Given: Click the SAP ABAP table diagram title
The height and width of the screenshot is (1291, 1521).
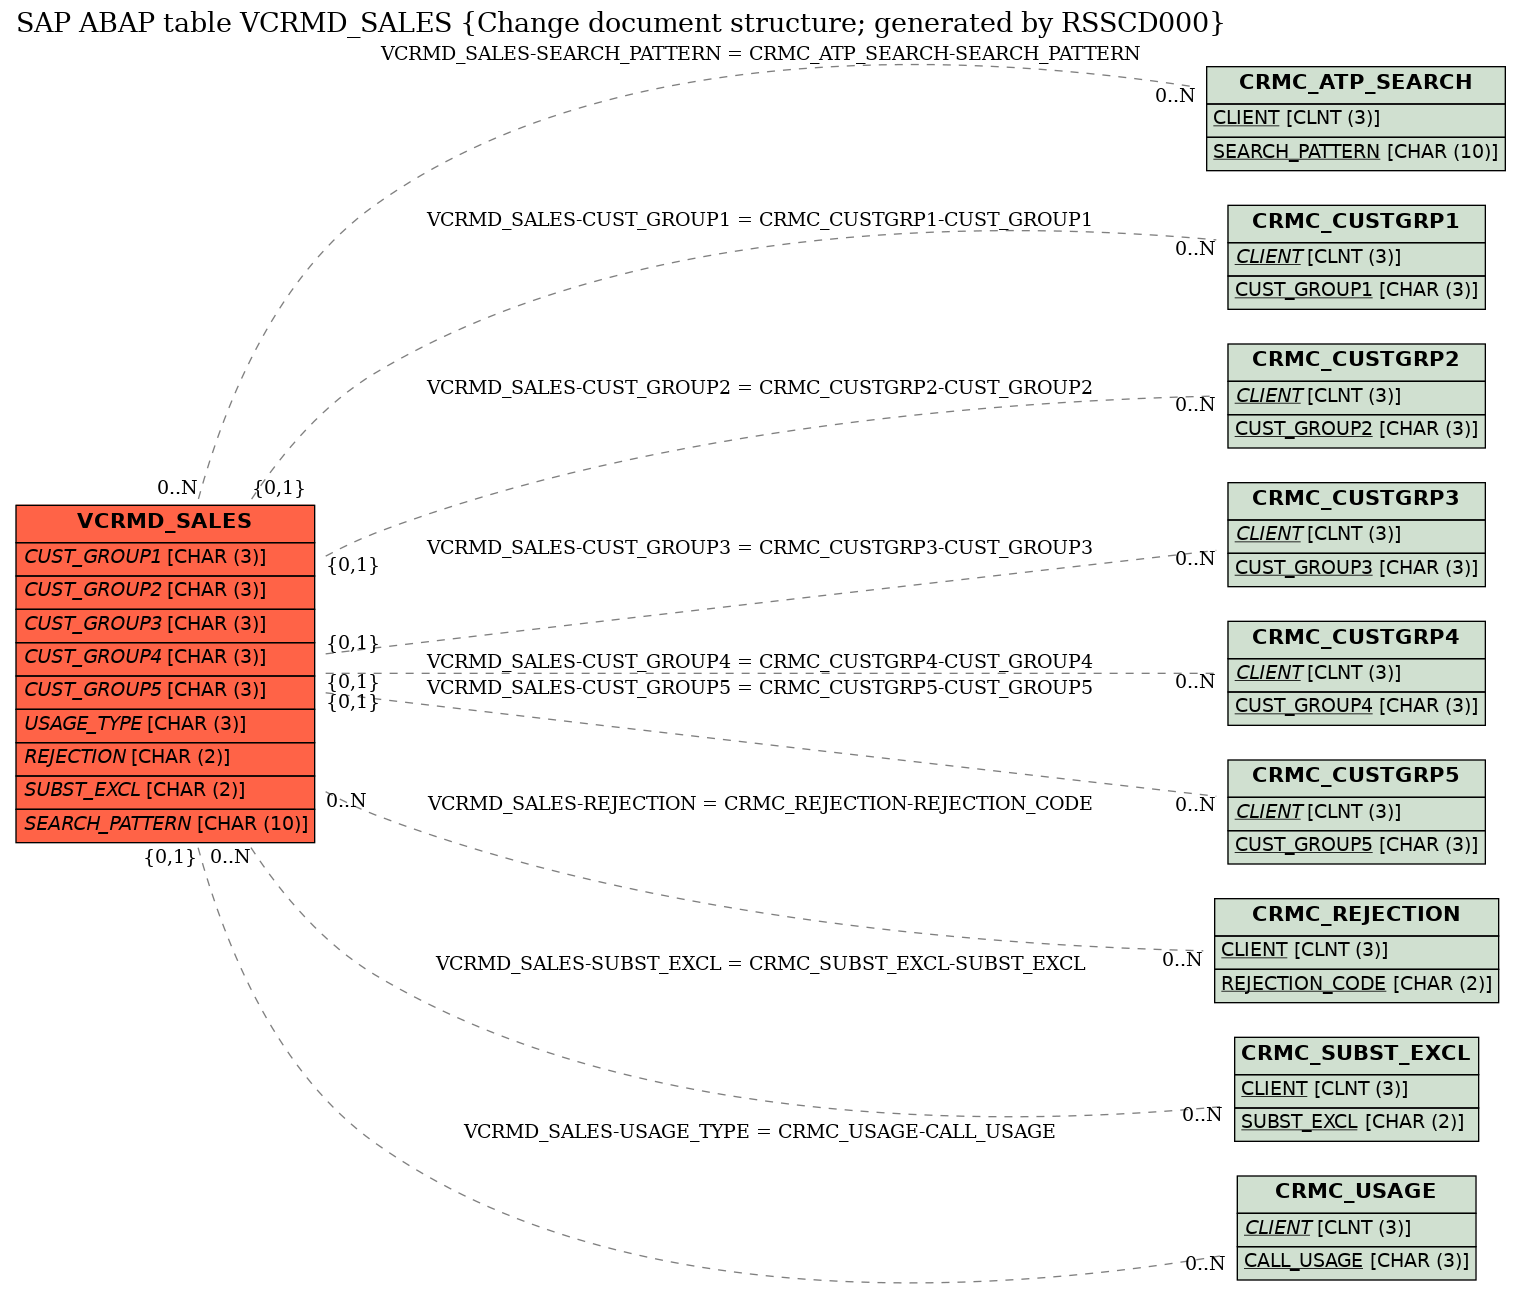Looking at the screenshot, I should point(620,24).
